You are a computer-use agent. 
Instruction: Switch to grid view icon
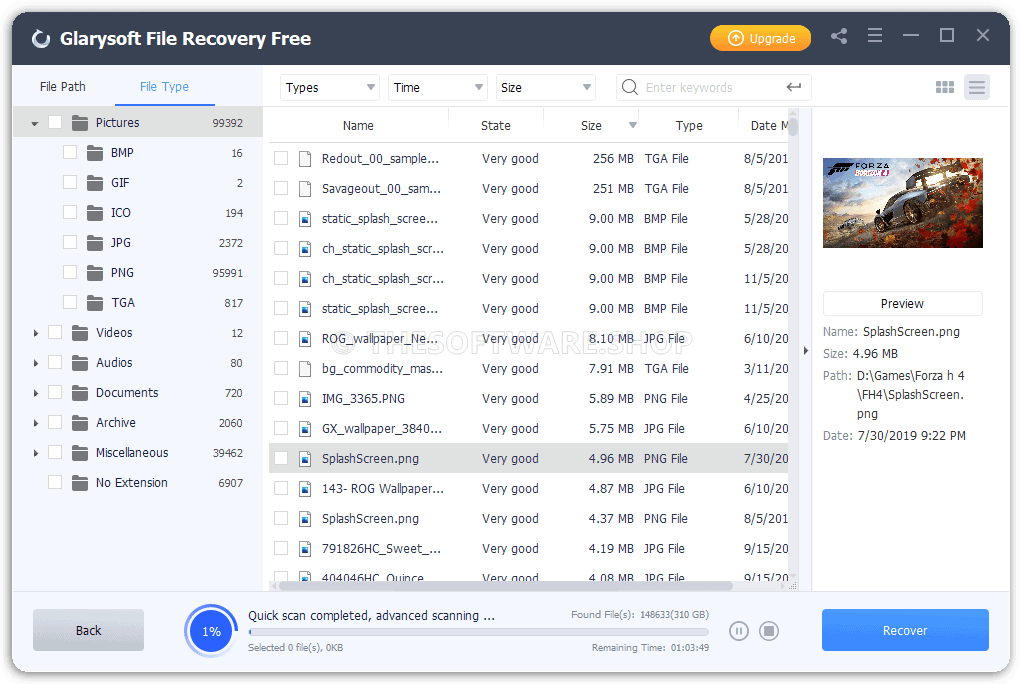944,87
